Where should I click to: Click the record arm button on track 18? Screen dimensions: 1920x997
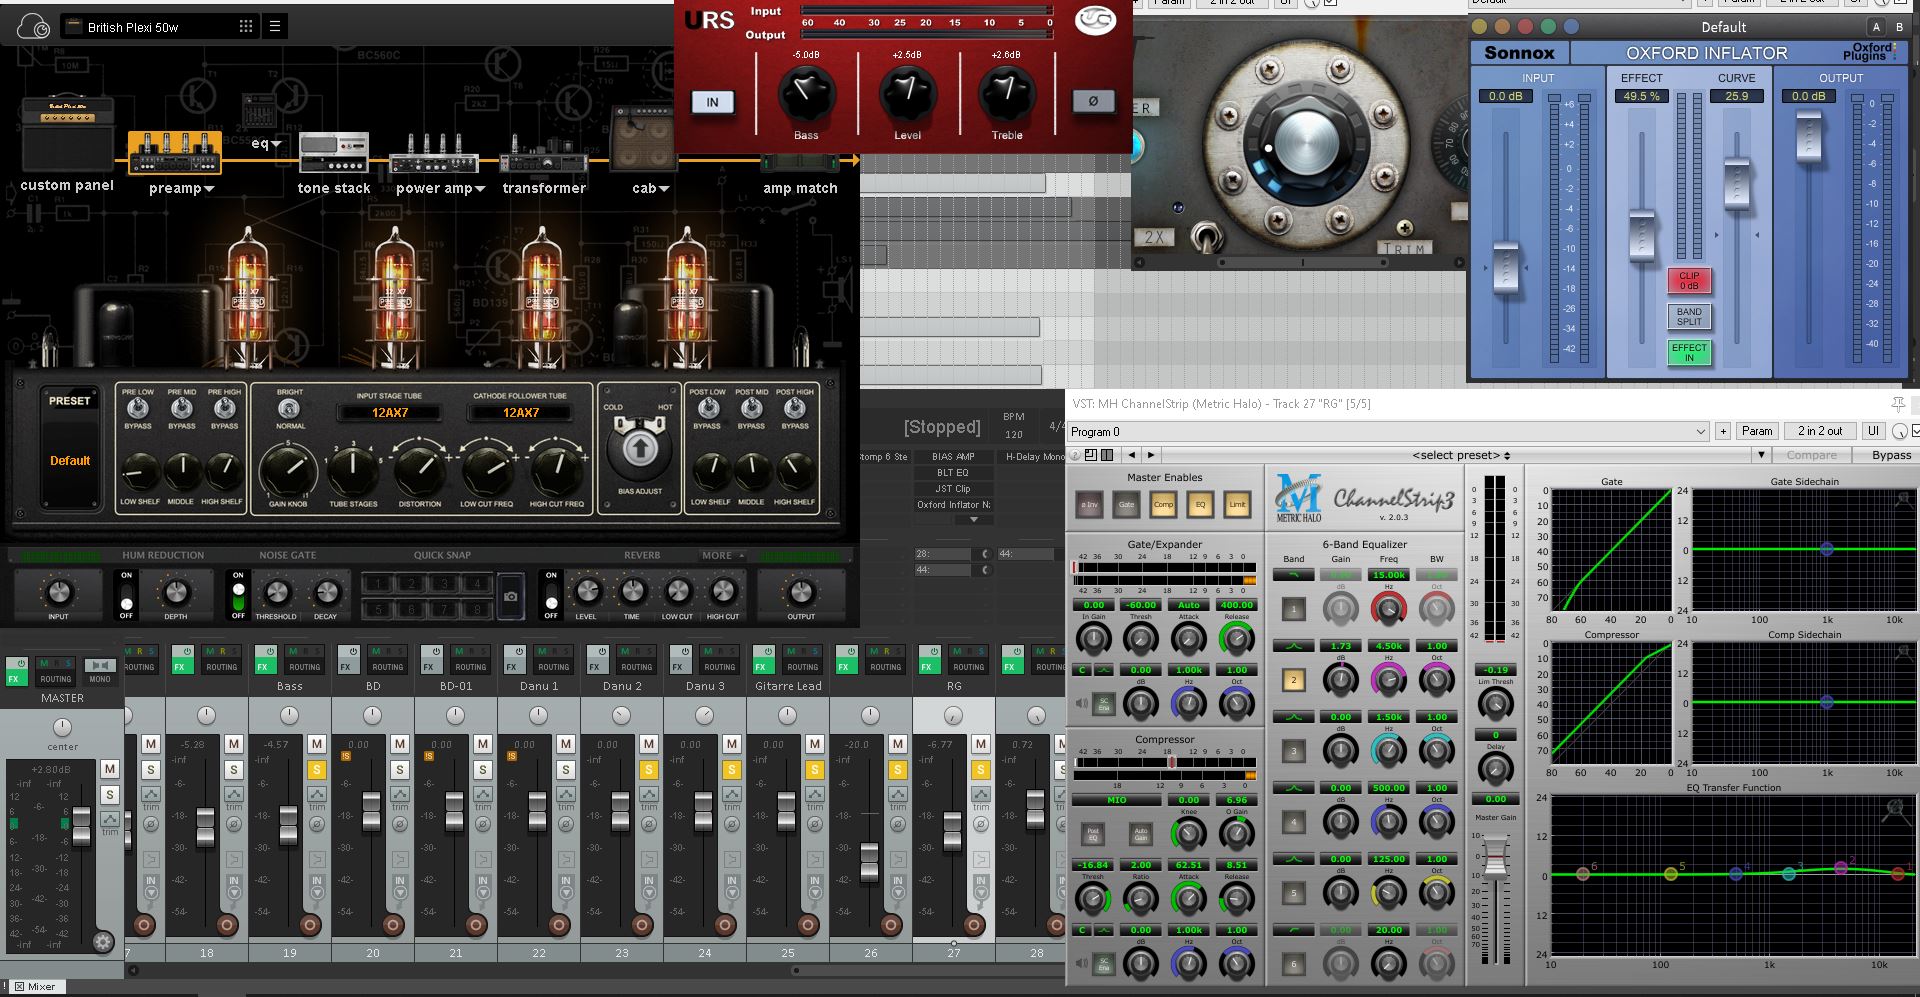pos(227,925)
